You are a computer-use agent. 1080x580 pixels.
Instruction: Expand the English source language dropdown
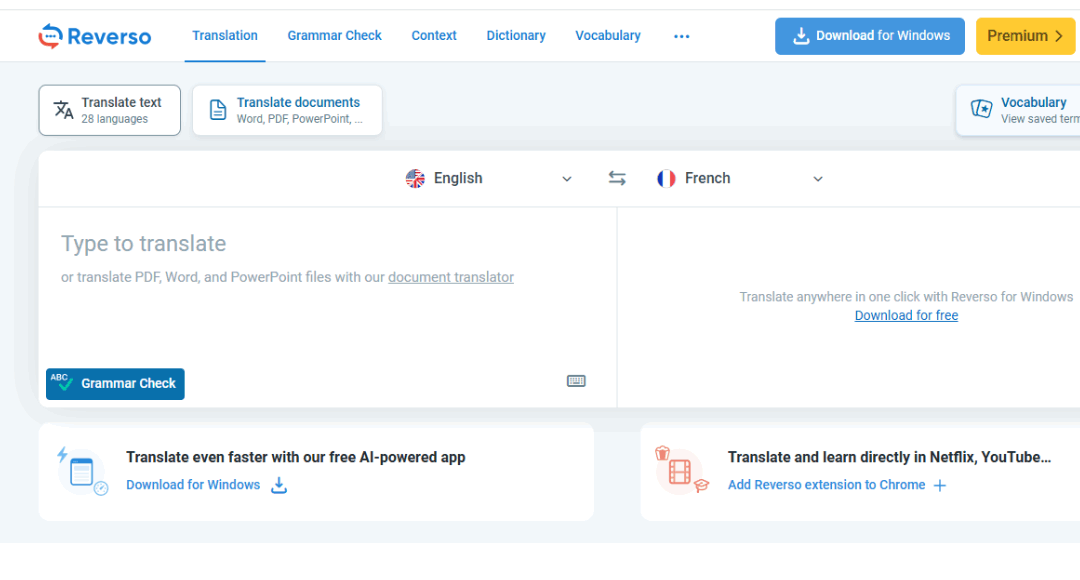point(566,179)
